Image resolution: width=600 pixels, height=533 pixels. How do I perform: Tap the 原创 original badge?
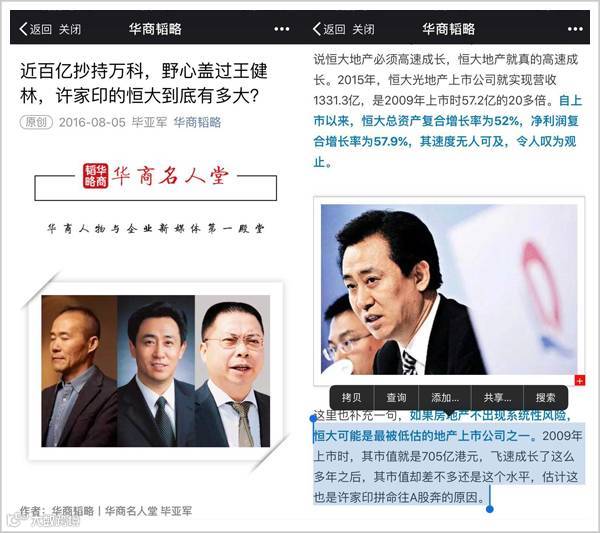pos(36,122)
